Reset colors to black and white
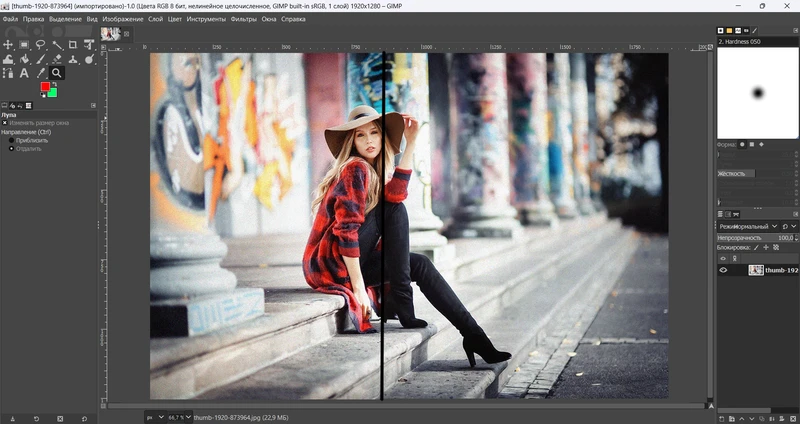The height and width of the screenshot is (424, 800). click(x=43, y=95)
